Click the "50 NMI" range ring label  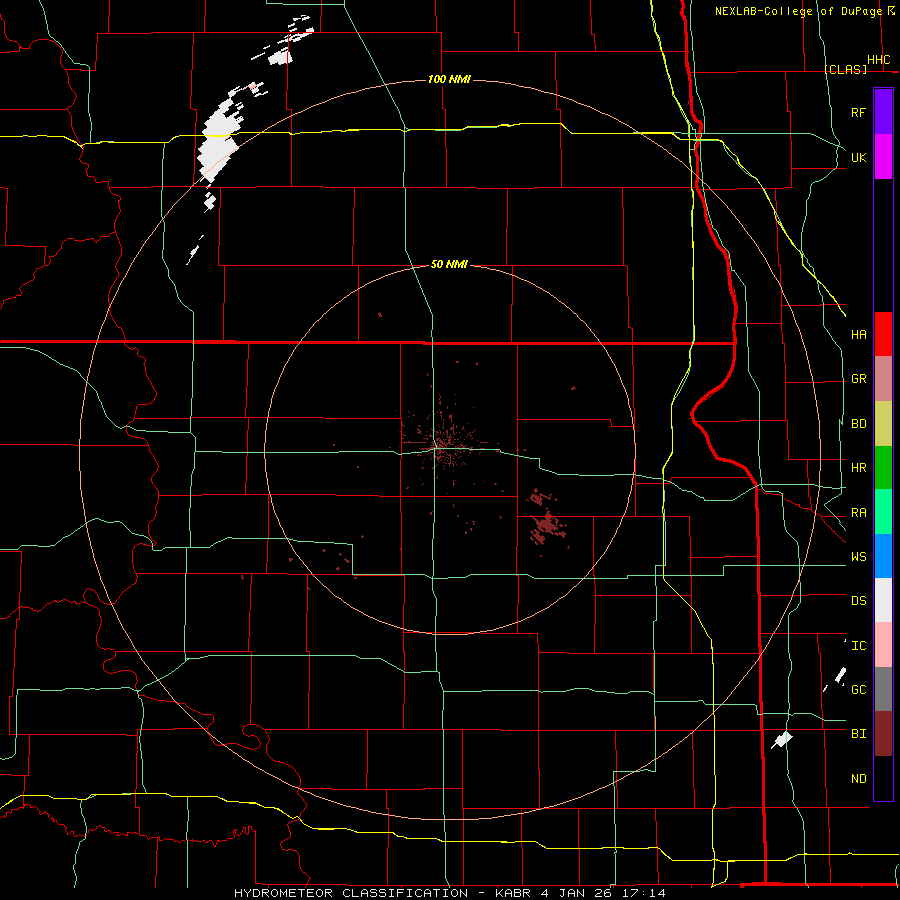pyautogui.click(x=449, y=264)
